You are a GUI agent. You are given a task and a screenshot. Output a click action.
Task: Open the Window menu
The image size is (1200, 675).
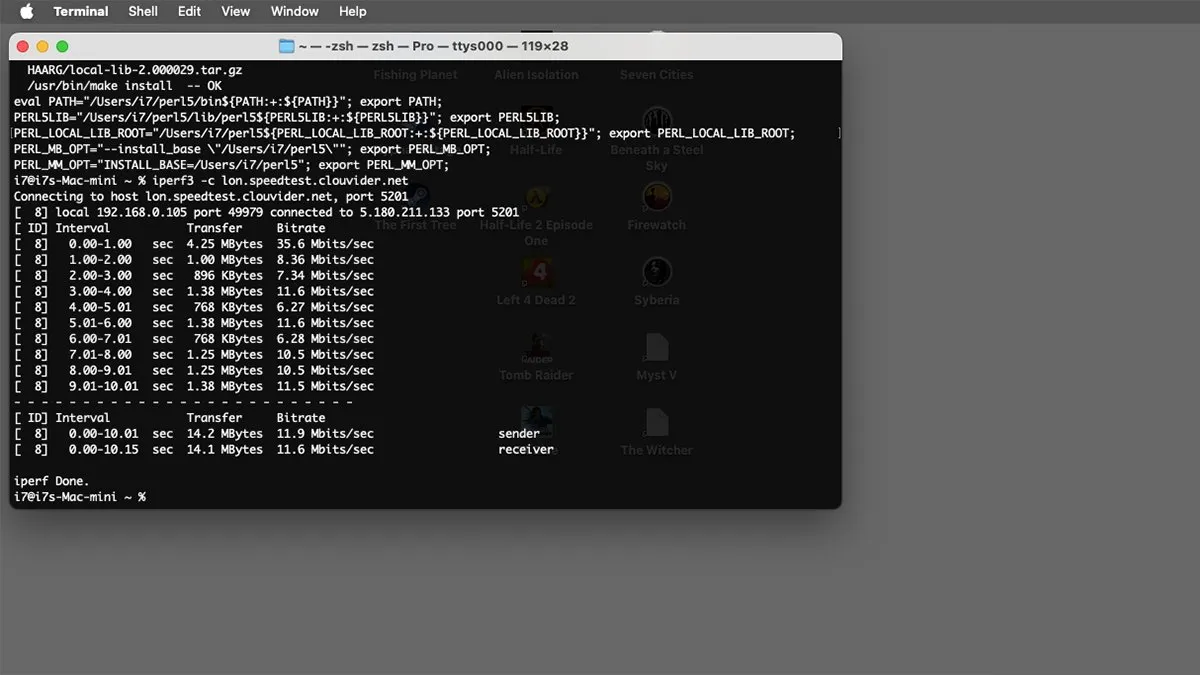(295, 12)
